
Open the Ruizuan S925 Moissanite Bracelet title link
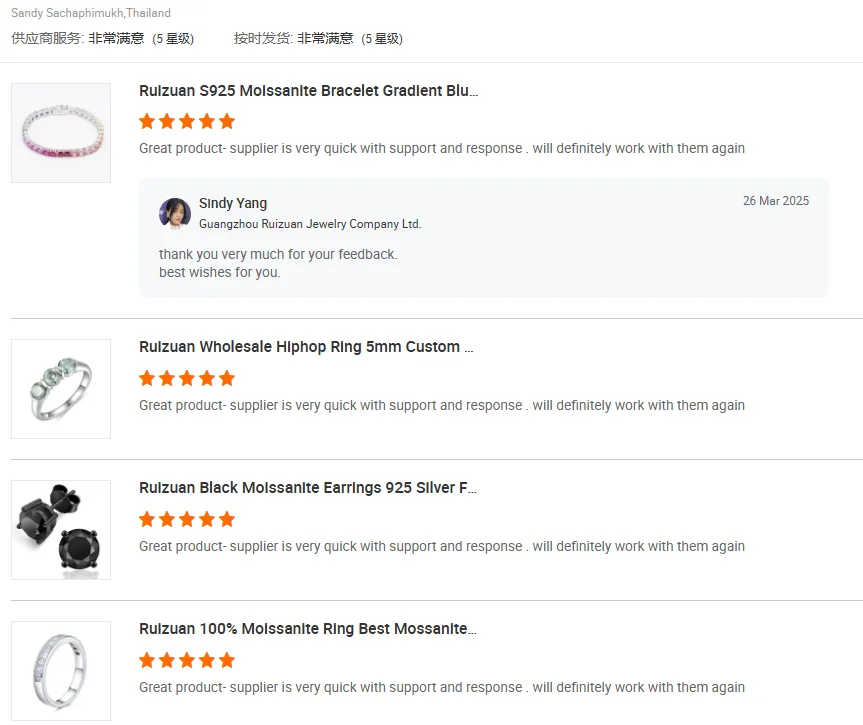point(308,91)
